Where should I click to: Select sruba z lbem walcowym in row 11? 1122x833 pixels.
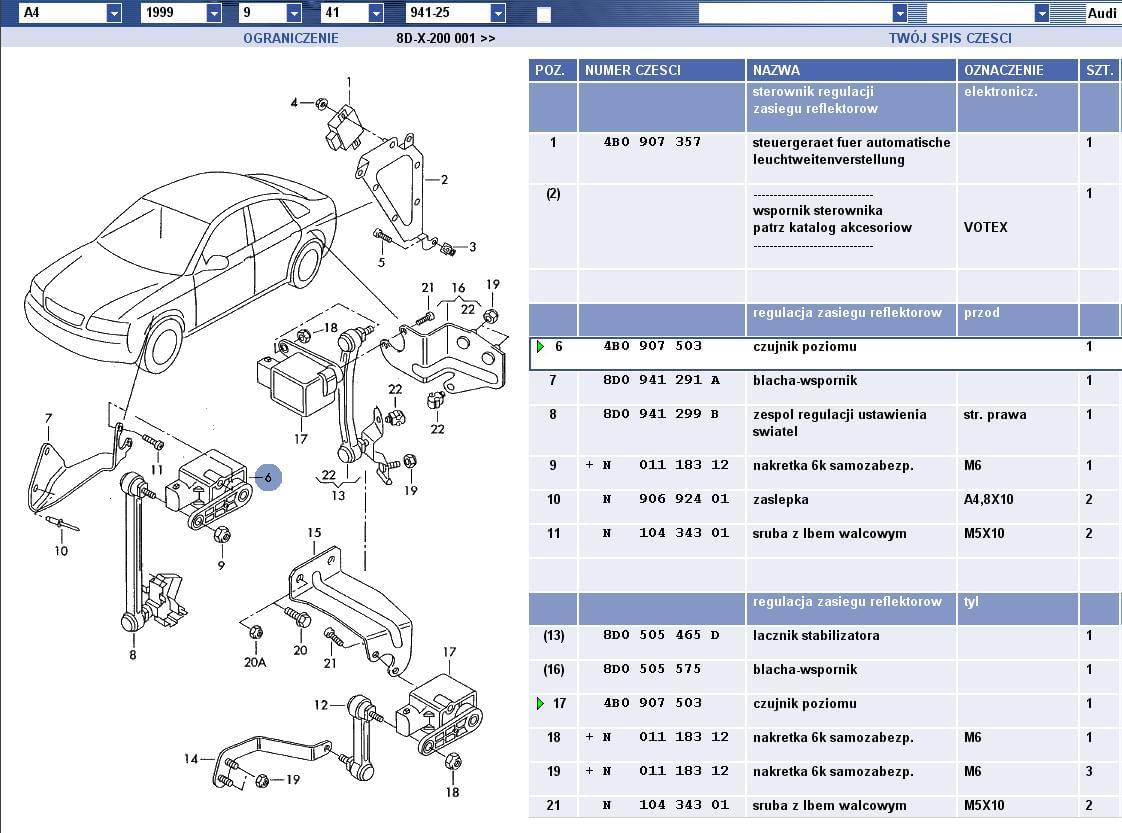pos(829,533)
